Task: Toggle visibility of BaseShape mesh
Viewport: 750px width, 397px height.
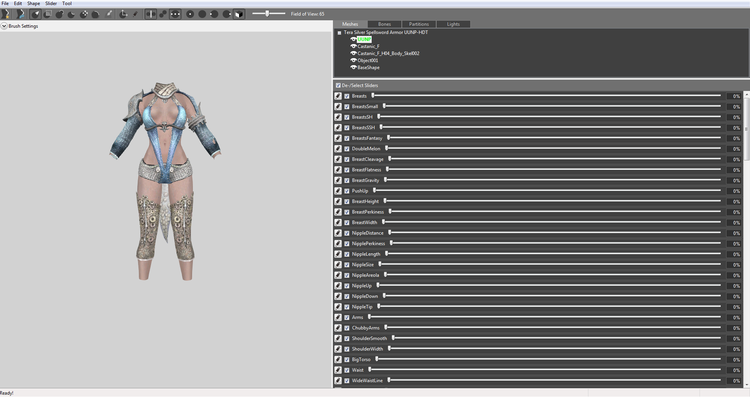Action: click(x=353, y=67)
